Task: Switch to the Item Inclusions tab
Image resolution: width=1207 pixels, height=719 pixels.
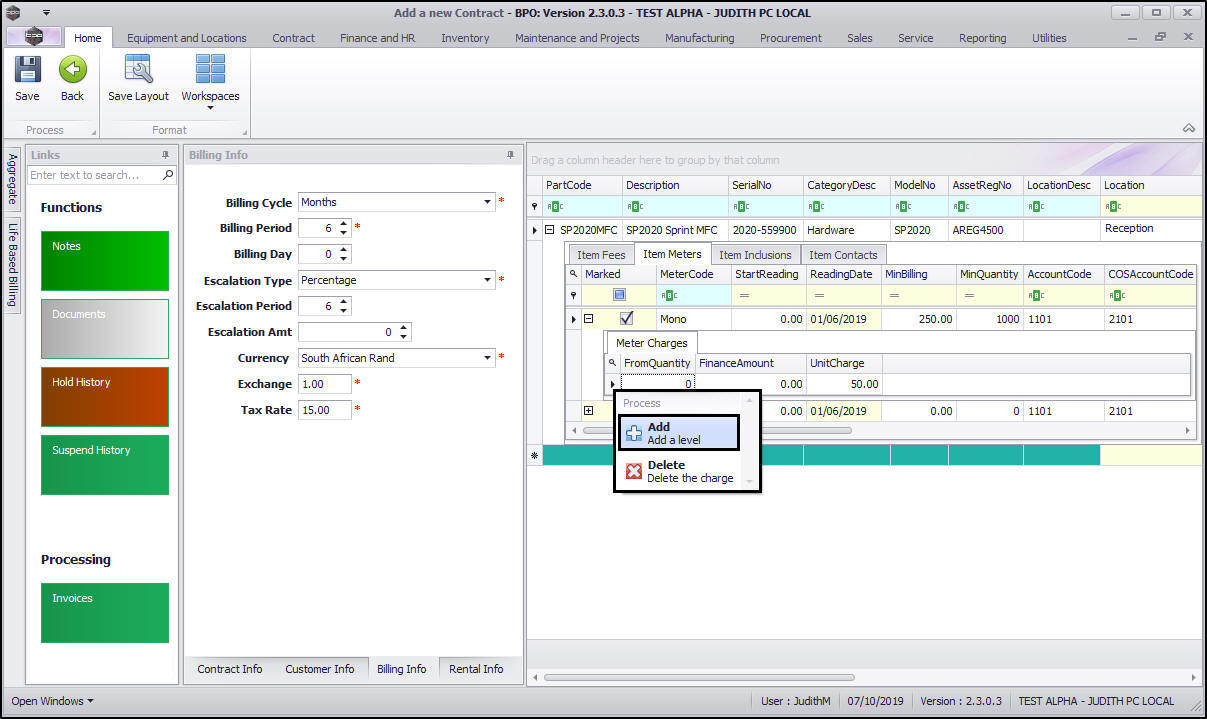Action: [755, 255]
